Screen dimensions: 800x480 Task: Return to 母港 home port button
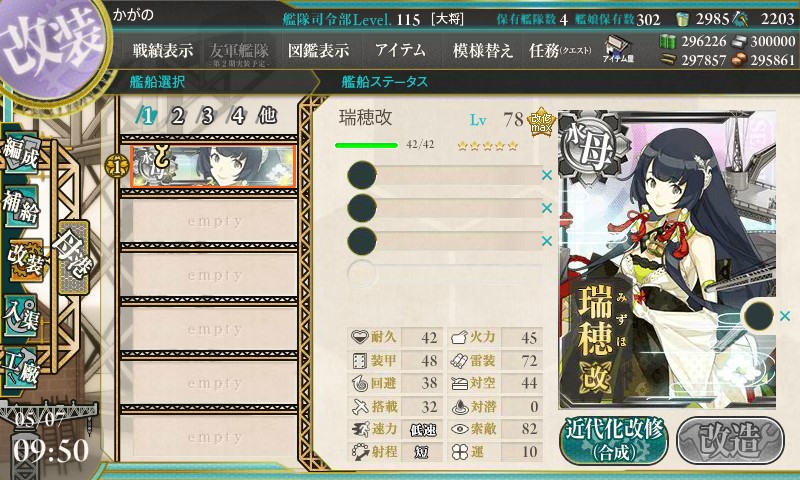point(74,258)
